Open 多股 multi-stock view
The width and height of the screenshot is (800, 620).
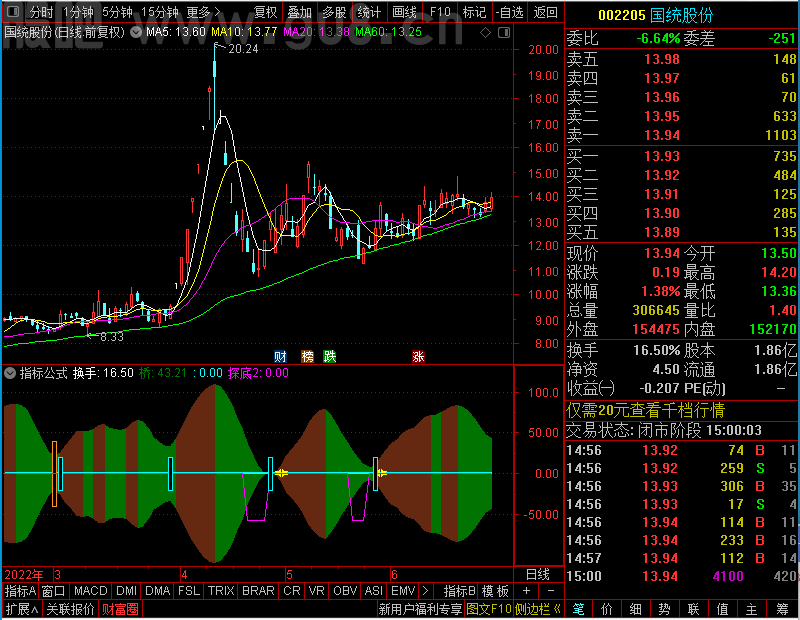[334, 12]
